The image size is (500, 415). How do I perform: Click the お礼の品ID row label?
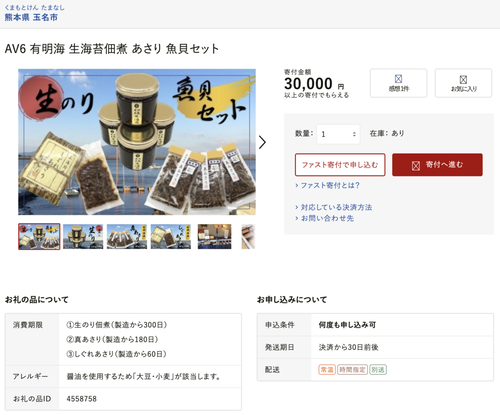pos(32,399)
